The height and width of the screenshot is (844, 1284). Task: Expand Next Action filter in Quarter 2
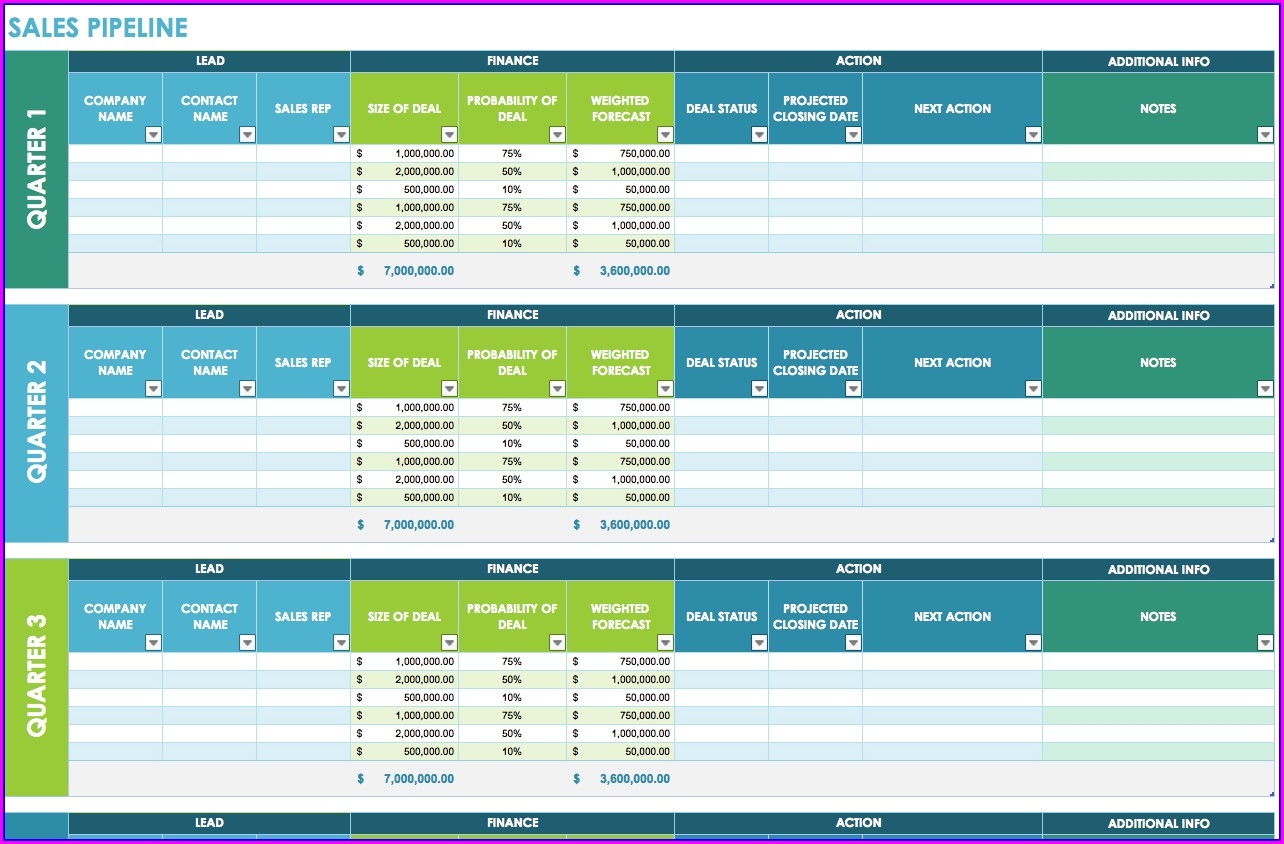click(1033, 389)
